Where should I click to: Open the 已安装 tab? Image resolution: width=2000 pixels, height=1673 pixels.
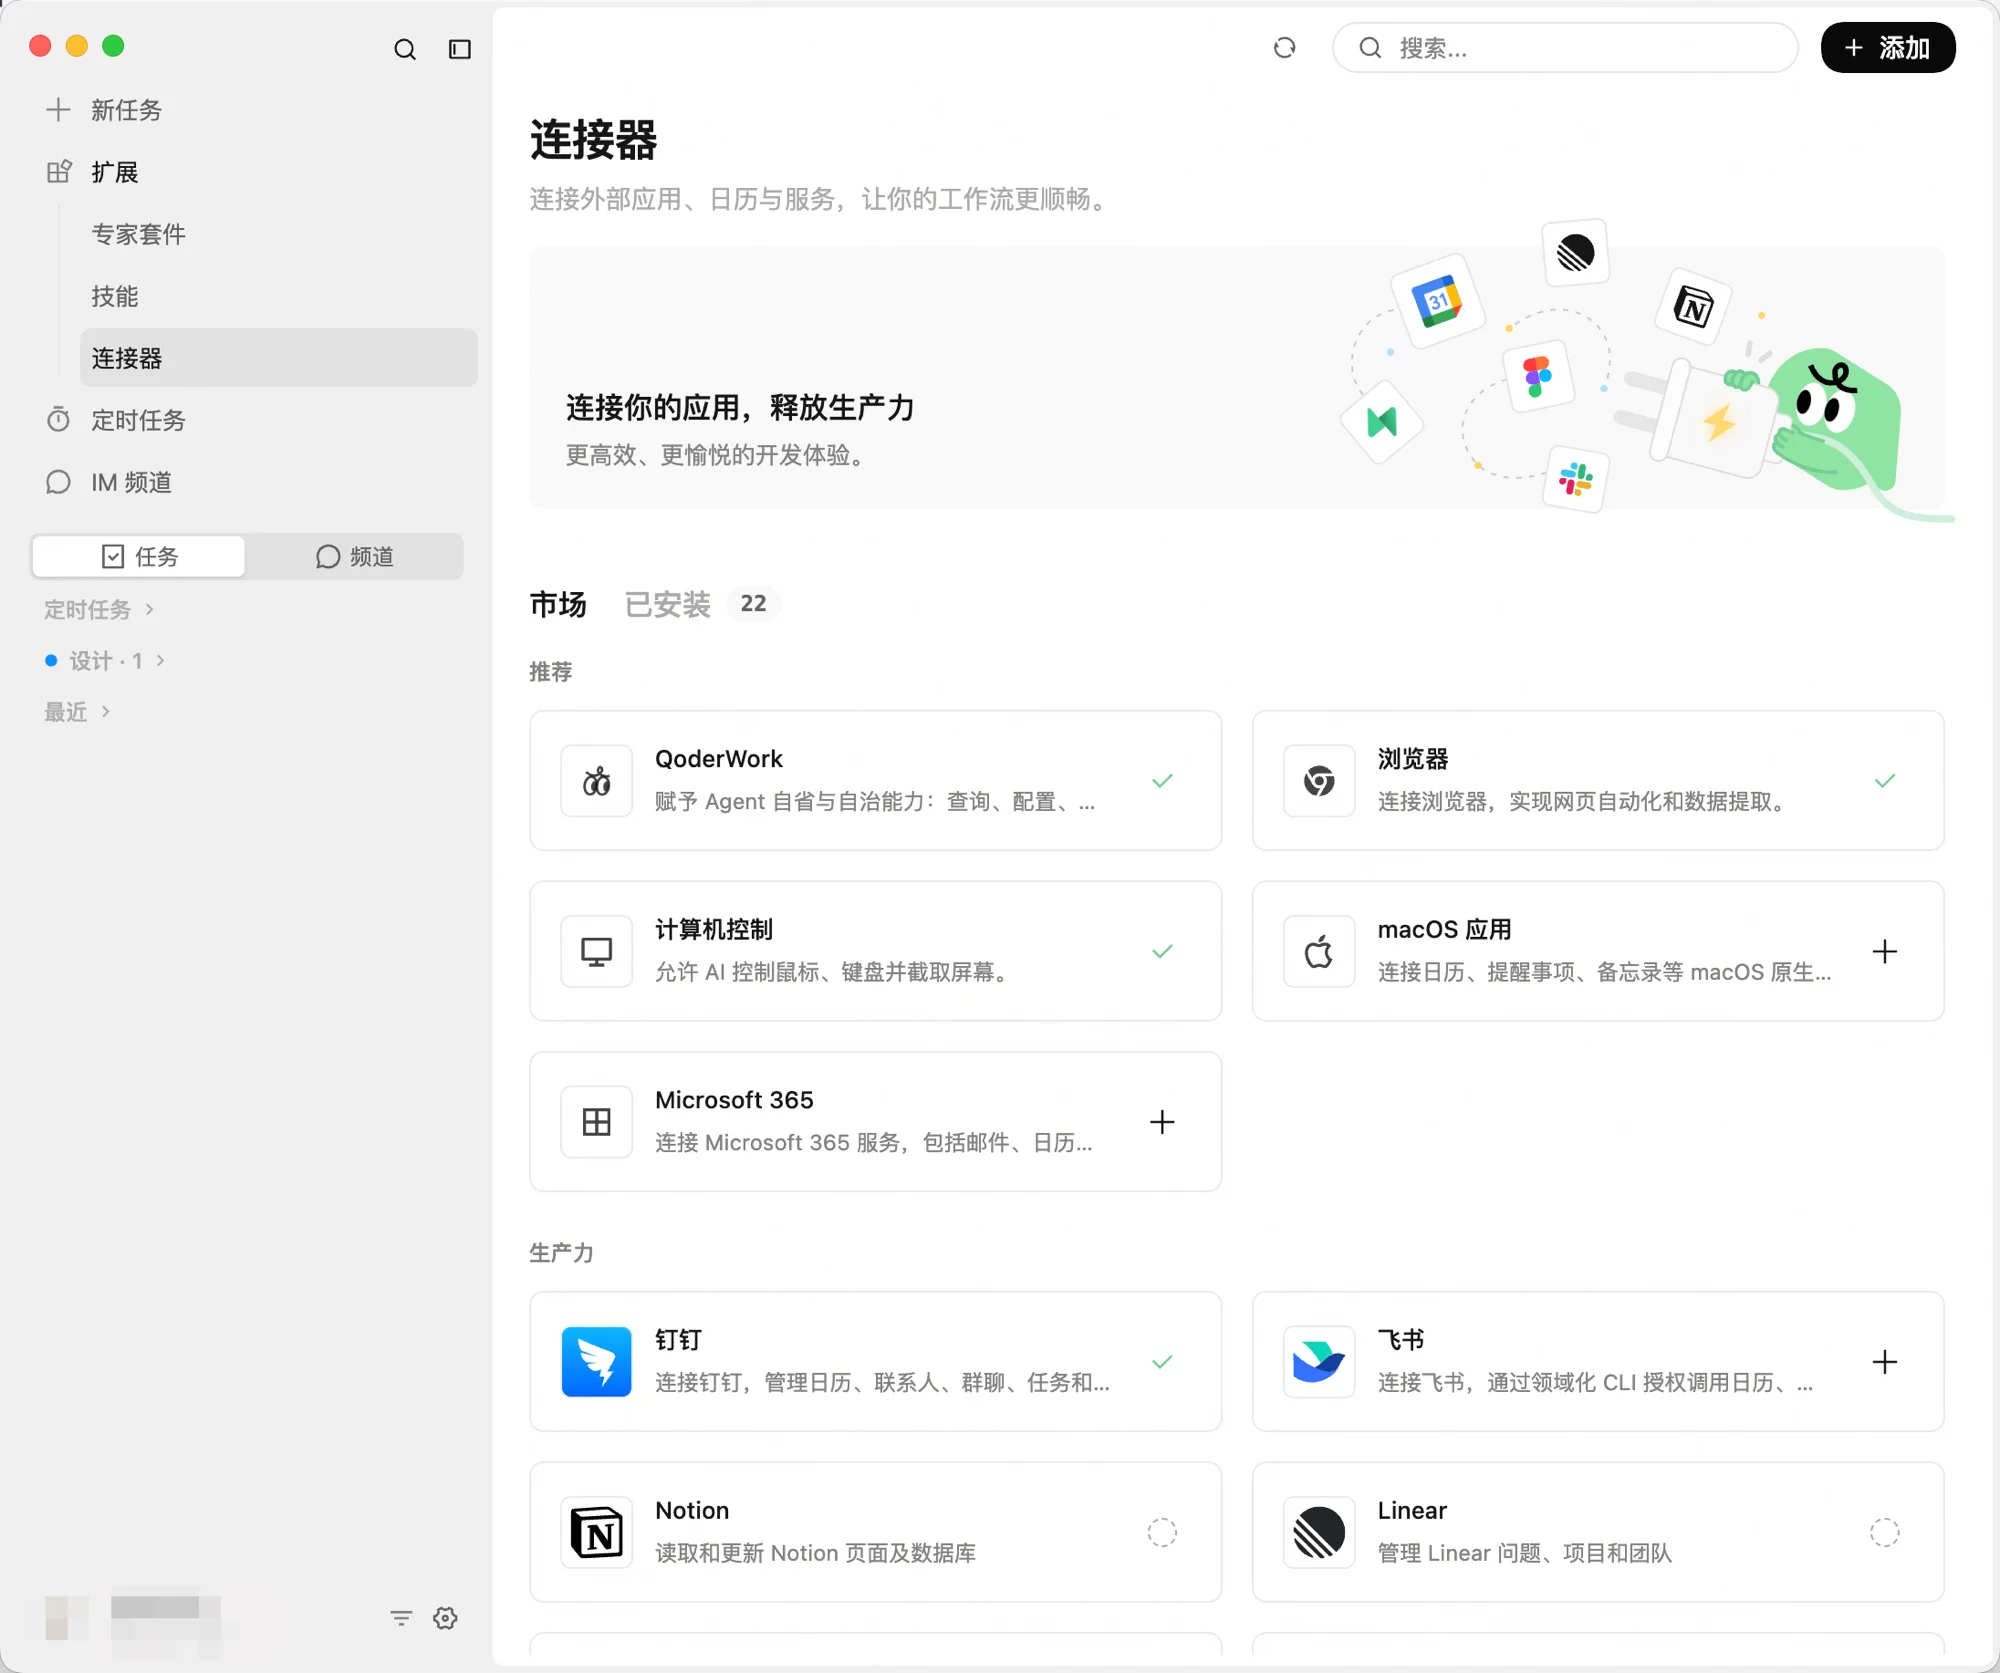click(x=668, y=604)
